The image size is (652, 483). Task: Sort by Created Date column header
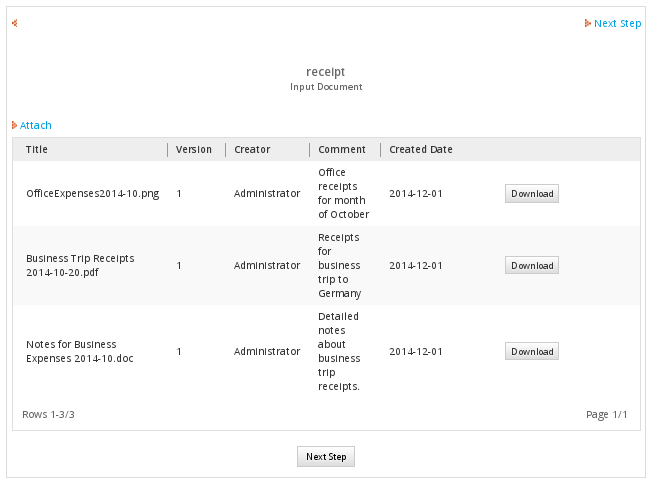click(x=421, y=150)
